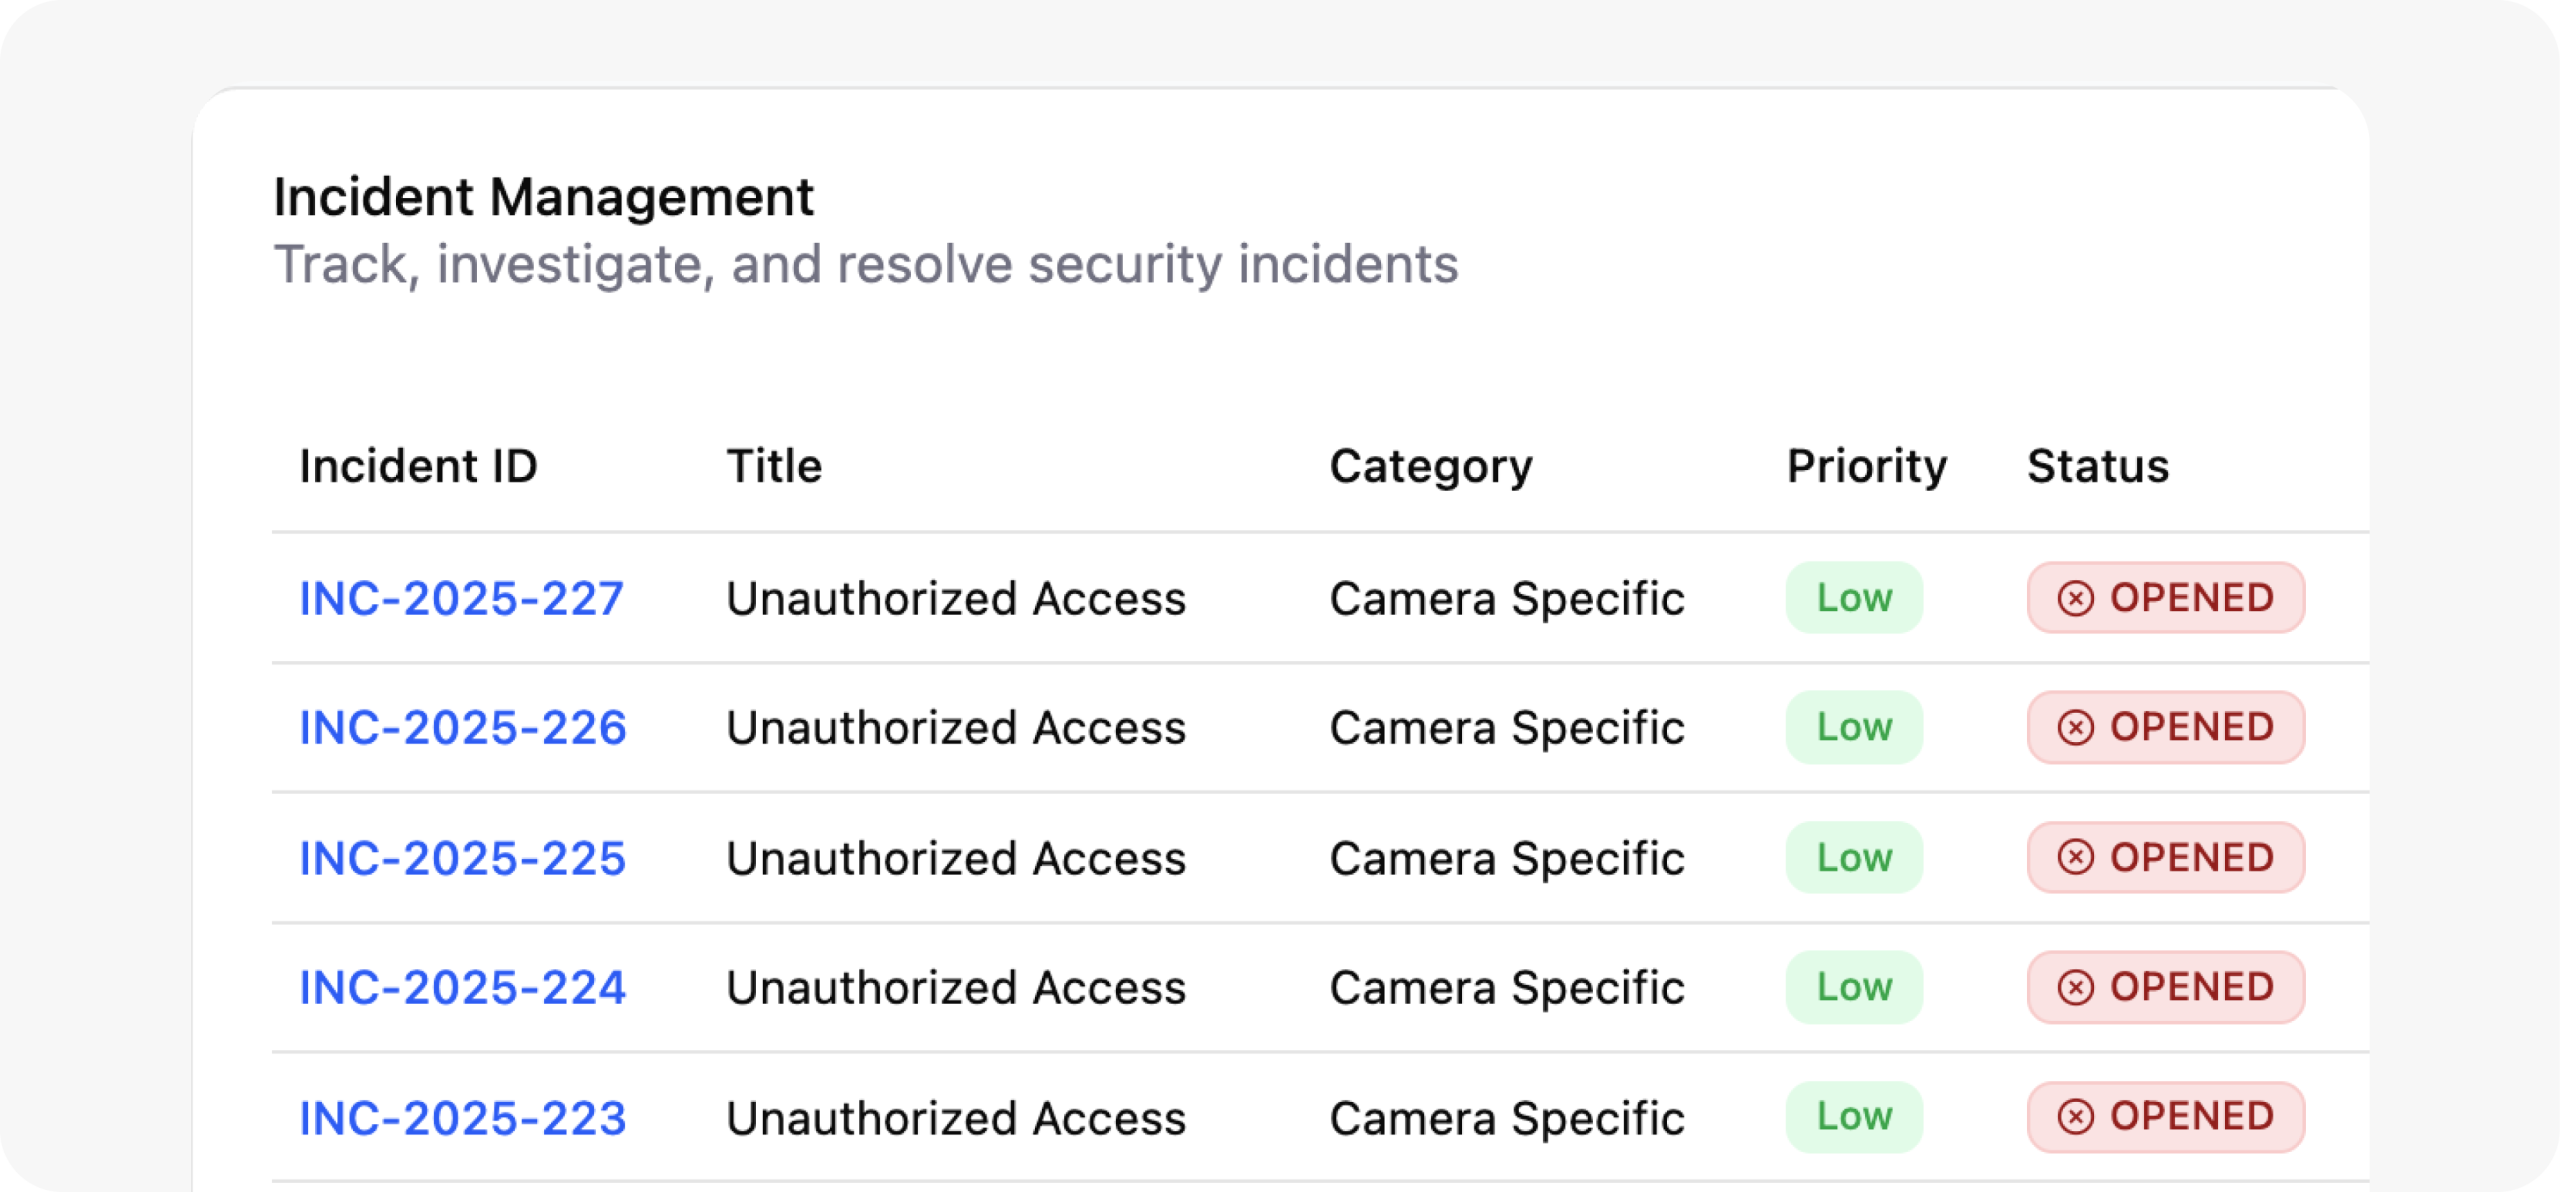Click the X icon in INC-2025-226 status badge
Screen dimensions: 2560x1192
[2075, 727]
